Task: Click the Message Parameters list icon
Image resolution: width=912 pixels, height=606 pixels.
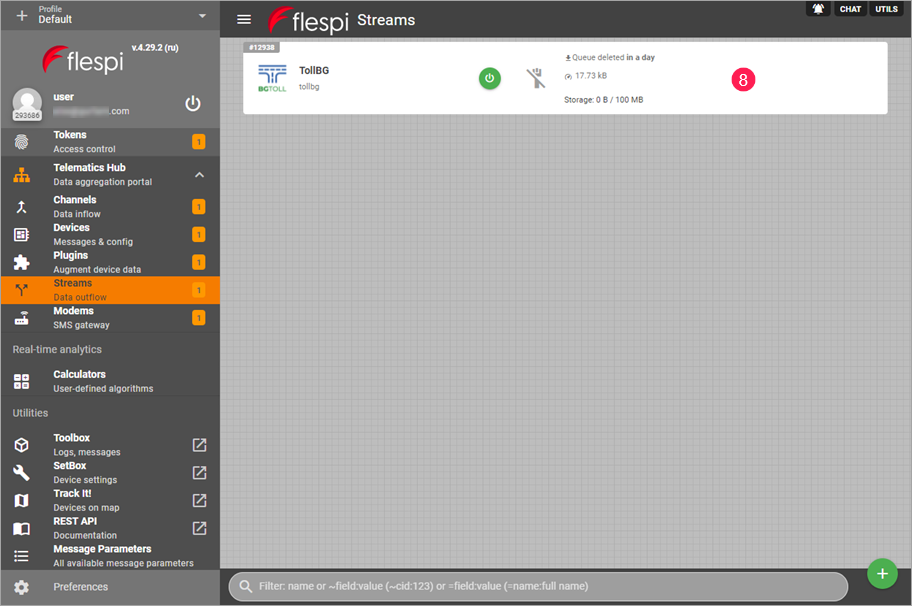Action: coord(22,556)
